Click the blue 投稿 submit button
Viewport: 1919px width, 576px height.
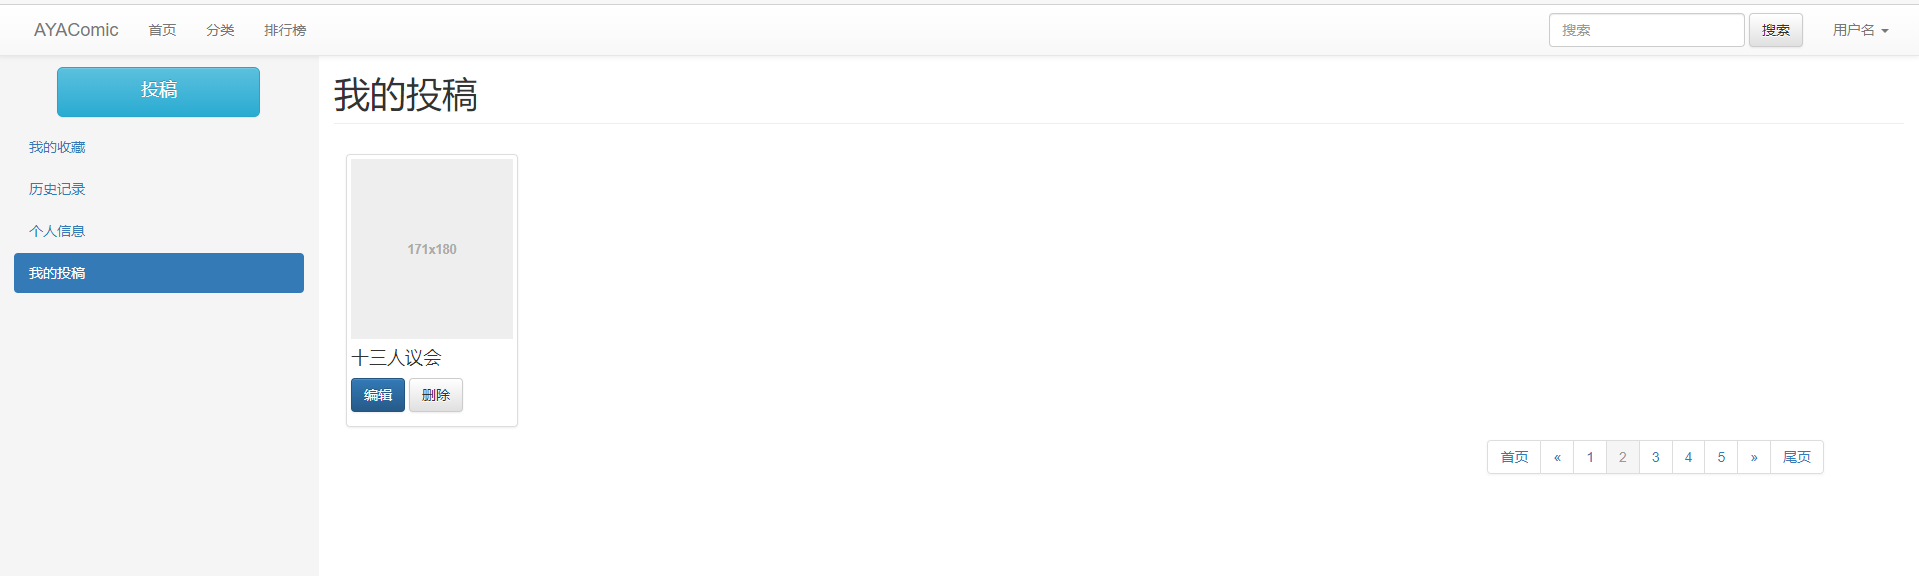click(158, 91)
